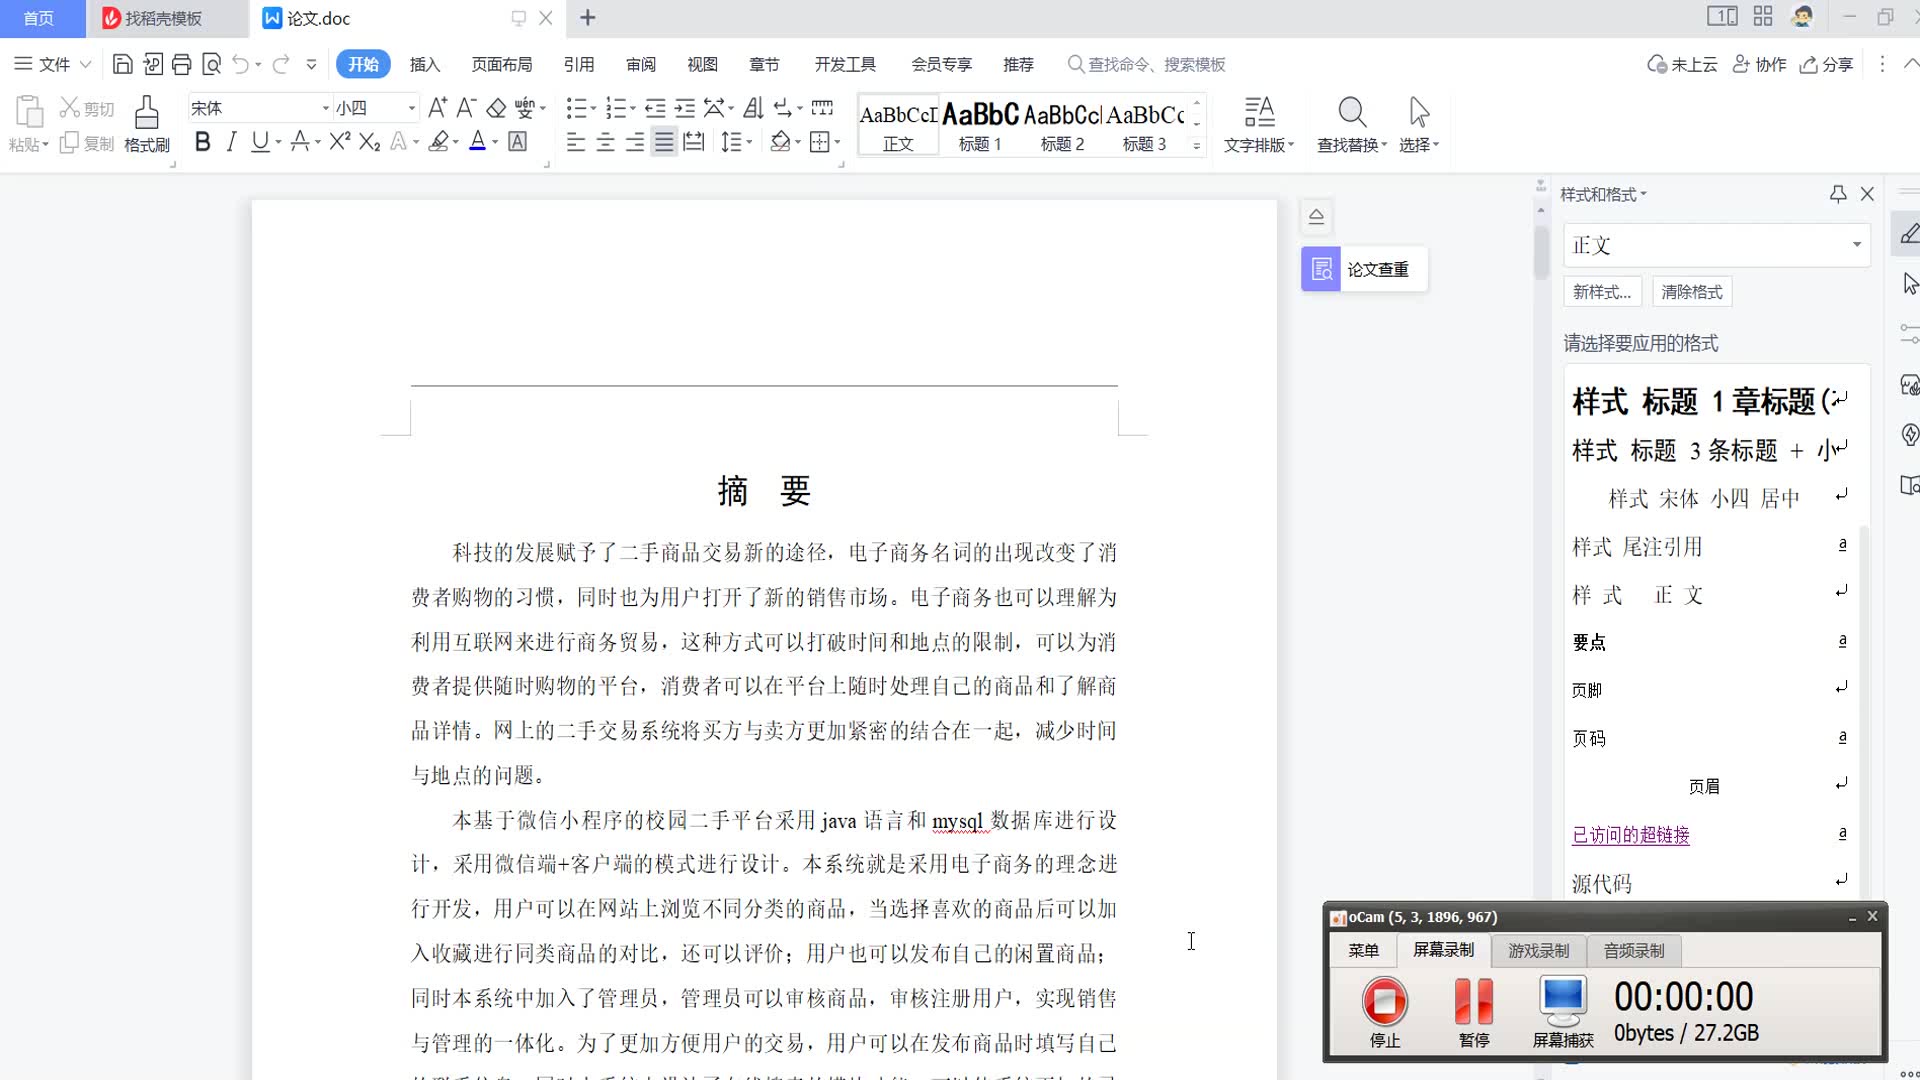1920x1080 pixels.
Task: Toggle Italic formatting button
Action: tap(231, 142)
